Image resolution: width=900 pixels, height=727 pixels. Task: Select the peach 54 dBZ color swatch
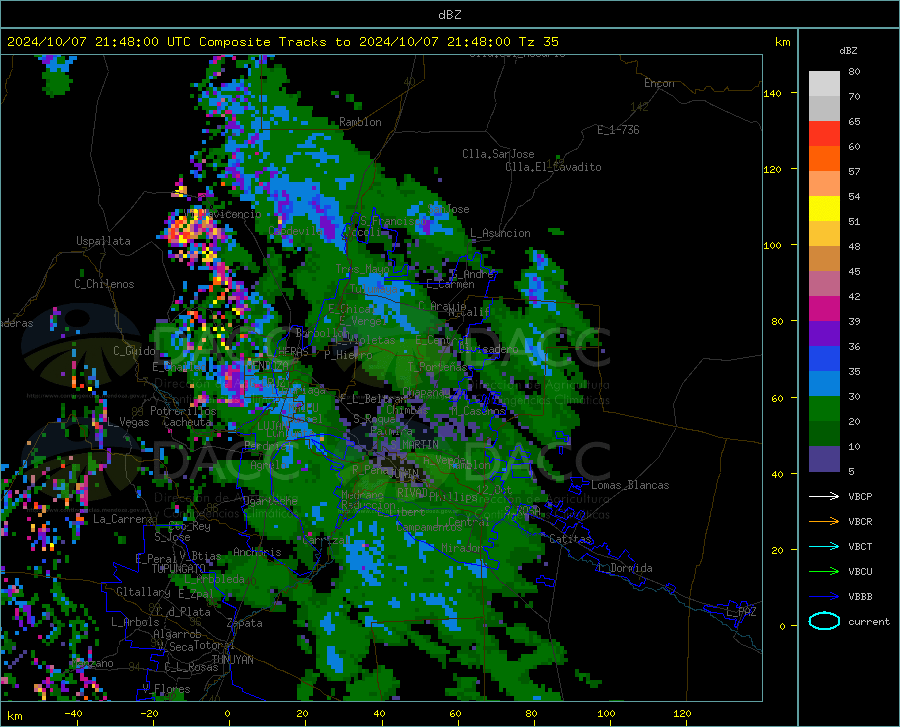[x=824, y=184]
